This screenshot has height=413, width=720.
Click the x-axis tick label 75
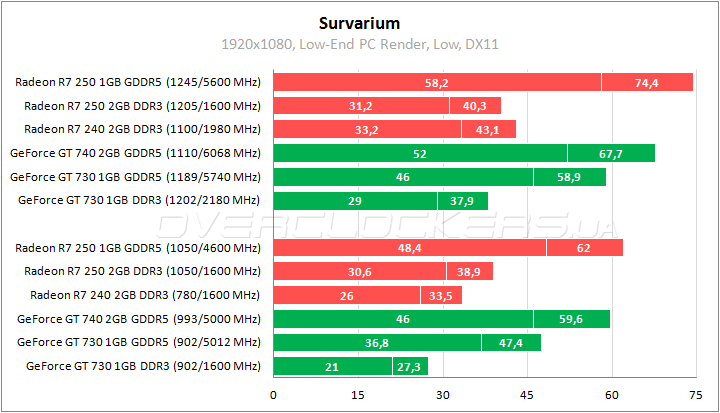(x=696, y=395)
